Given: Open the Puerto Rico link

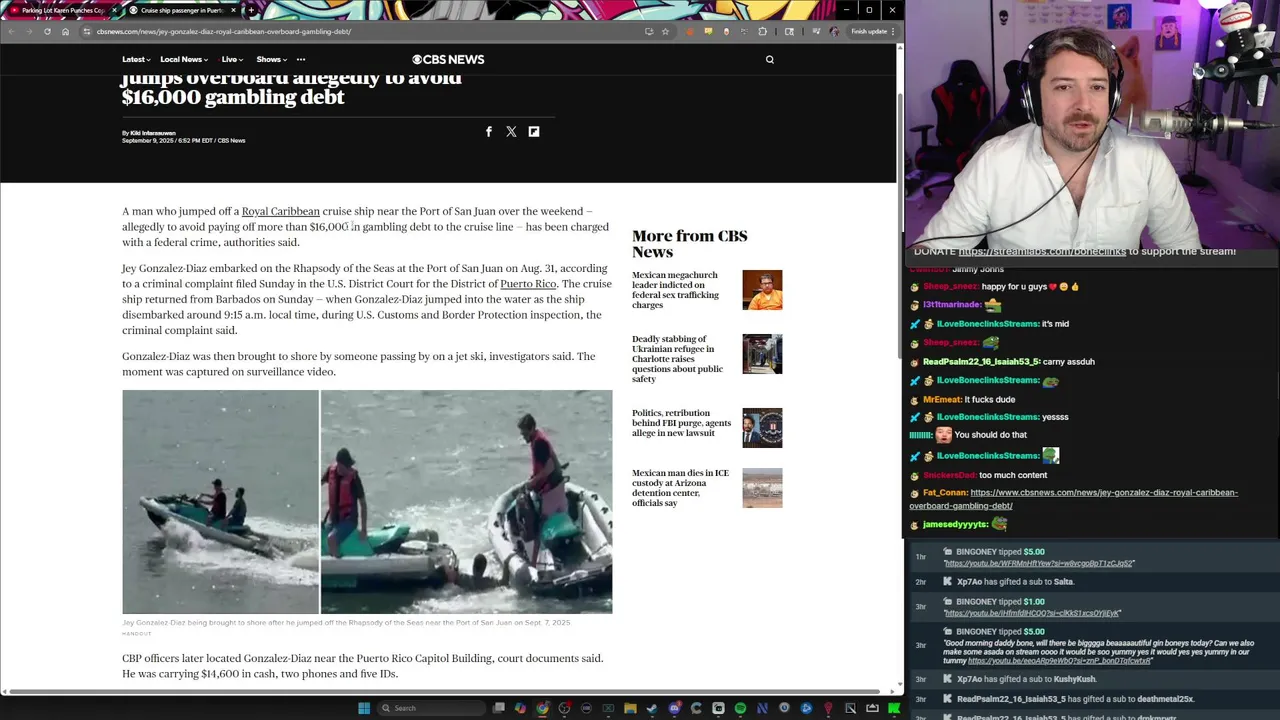Looking at the screenshot, I should click(x=528, y=284).
